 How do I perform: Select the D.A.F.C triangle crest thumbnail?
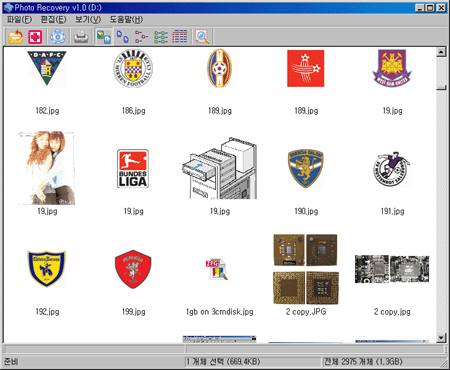[x=47, y=68]
